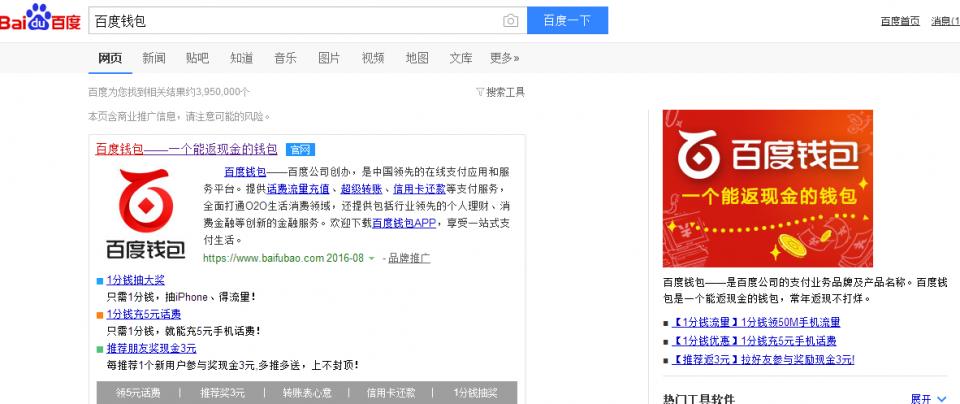This screenshot has width=960, height=404.
Task: Click the 官网 badge
Action: pos(300,149)
